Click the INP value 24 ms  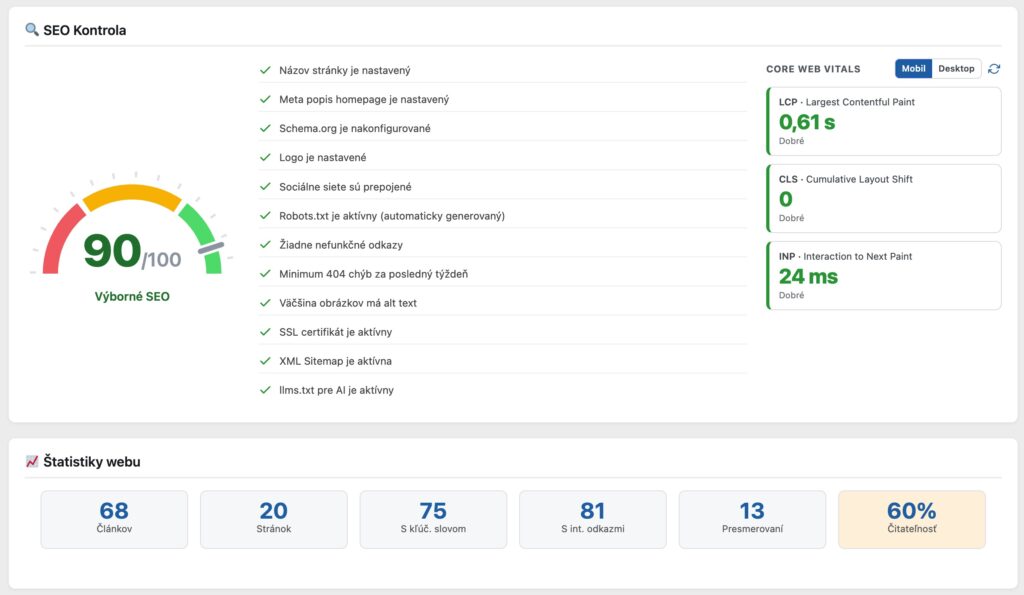coord(808,276)
